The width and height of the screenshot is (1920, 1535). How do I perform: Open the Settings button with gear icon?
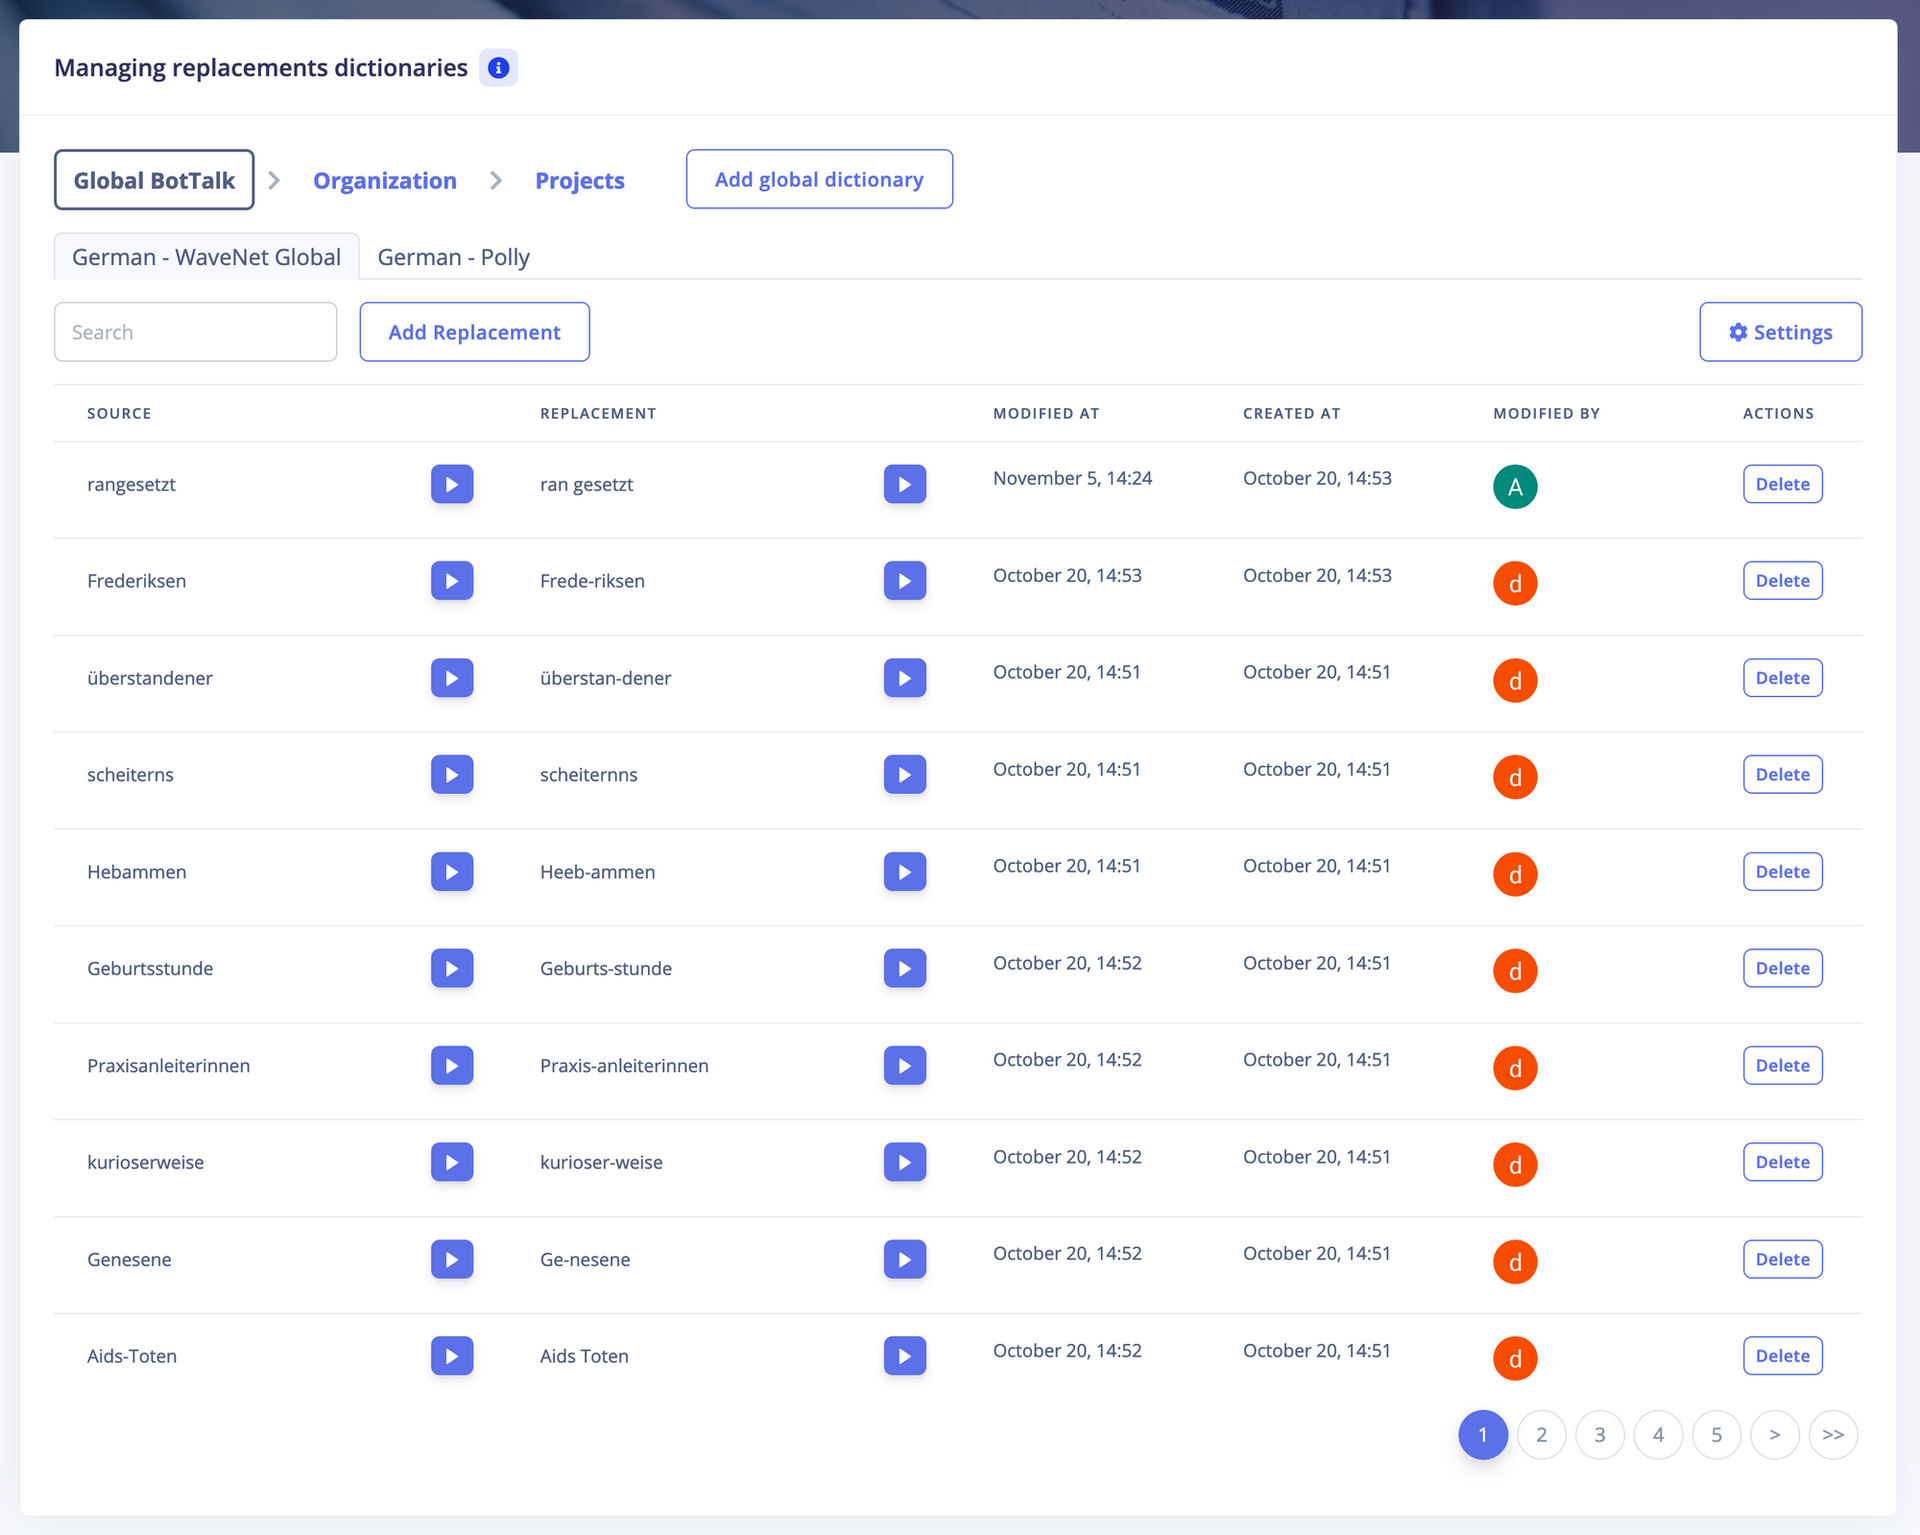(1780, 332)
